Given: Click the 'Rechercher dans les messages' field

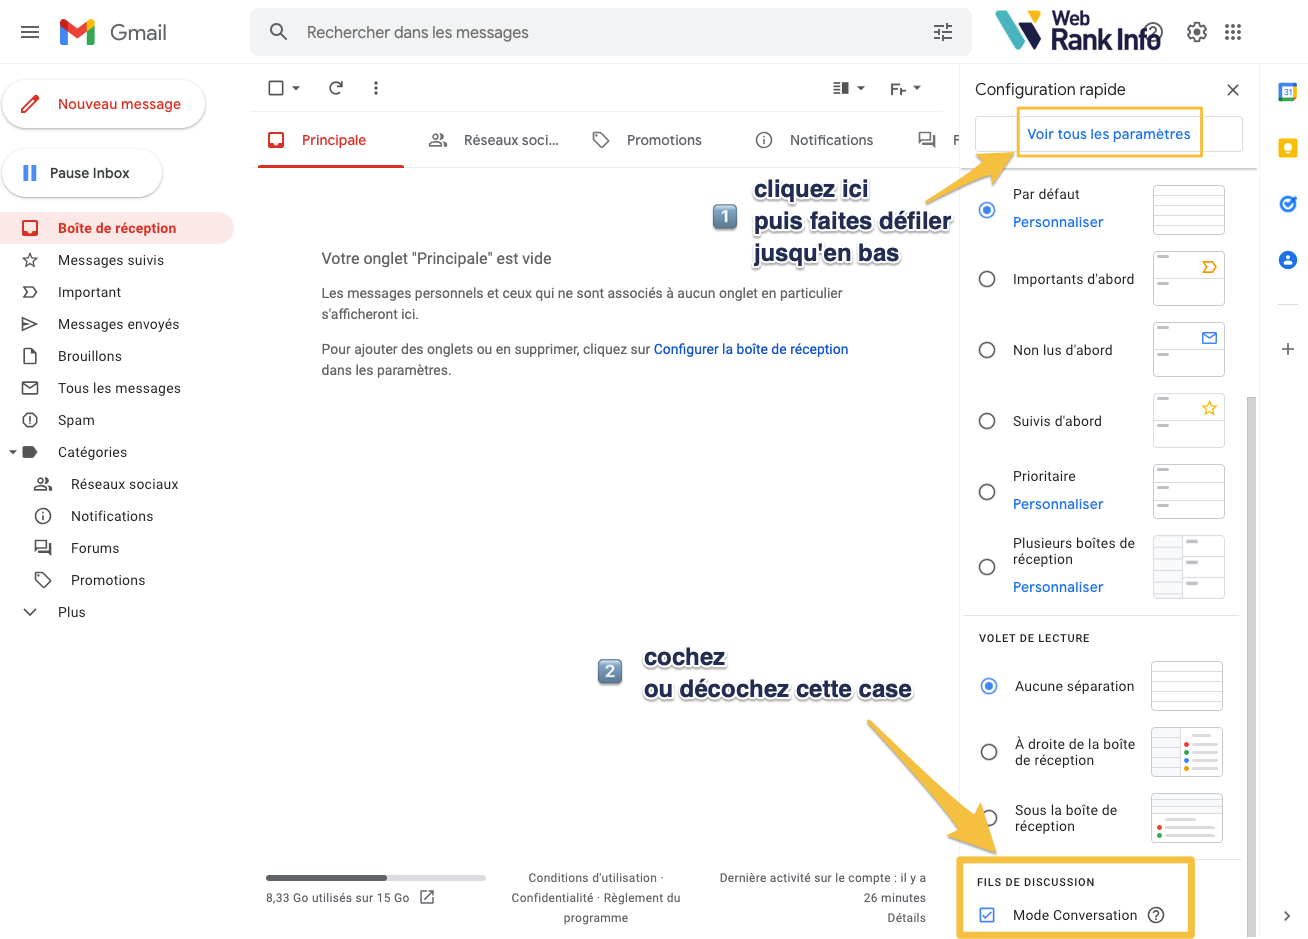Looking at the screenshot, I should pos(600,32).
